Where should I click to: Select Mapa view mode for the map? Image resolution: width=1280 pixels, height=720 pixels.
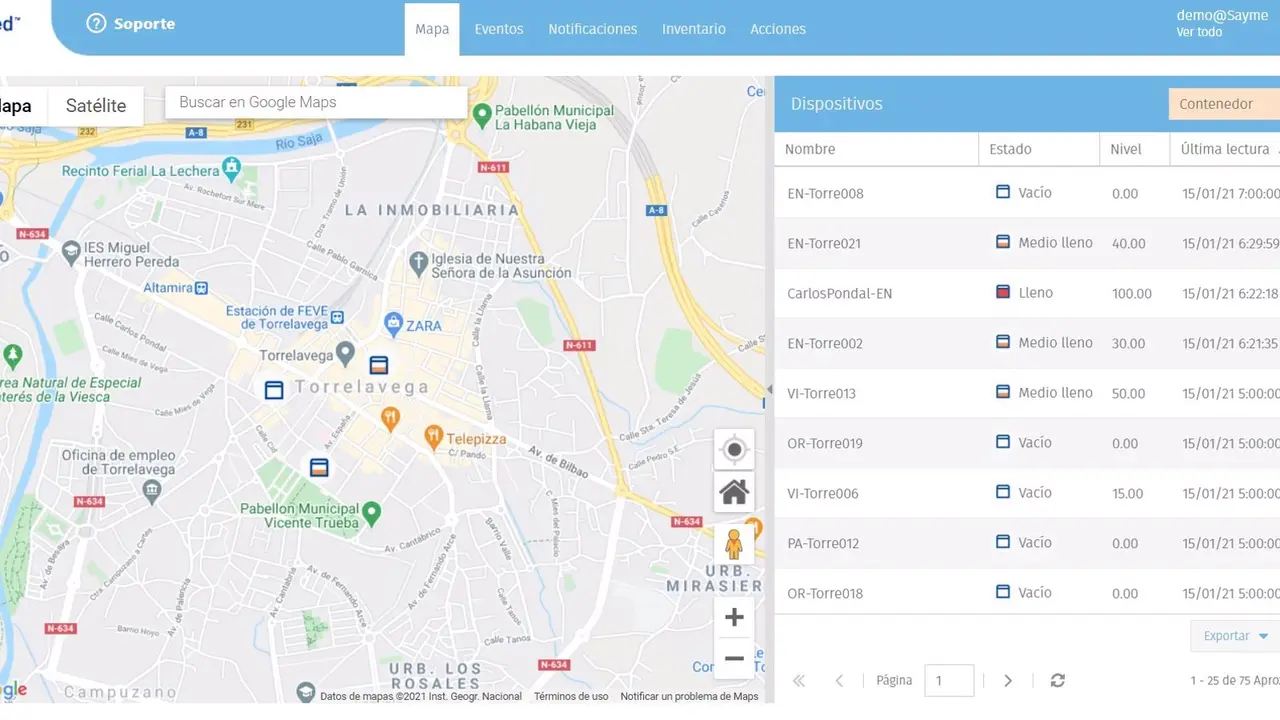(x=15, y=105)
